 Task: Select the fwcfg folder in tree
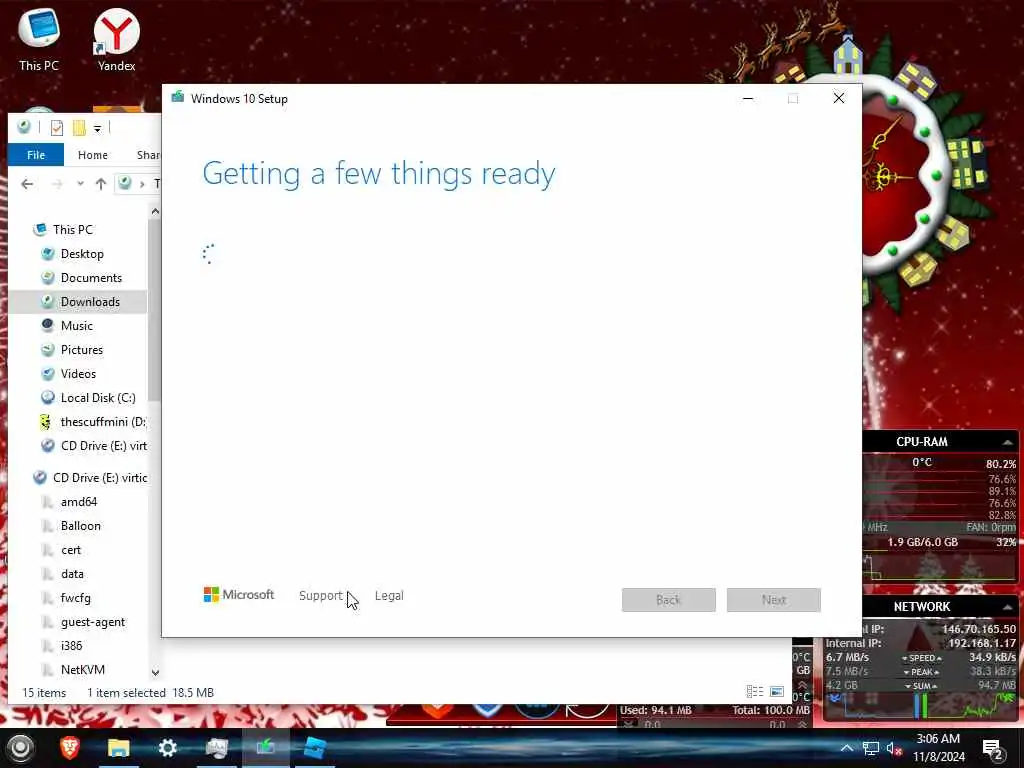coord(75,598)
